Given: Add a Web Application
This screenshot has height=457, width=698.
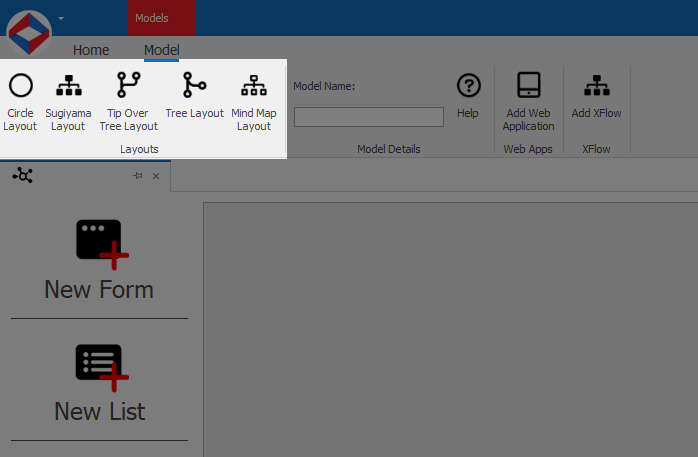Looking at the screenshot, I should (x=528, y=102).
